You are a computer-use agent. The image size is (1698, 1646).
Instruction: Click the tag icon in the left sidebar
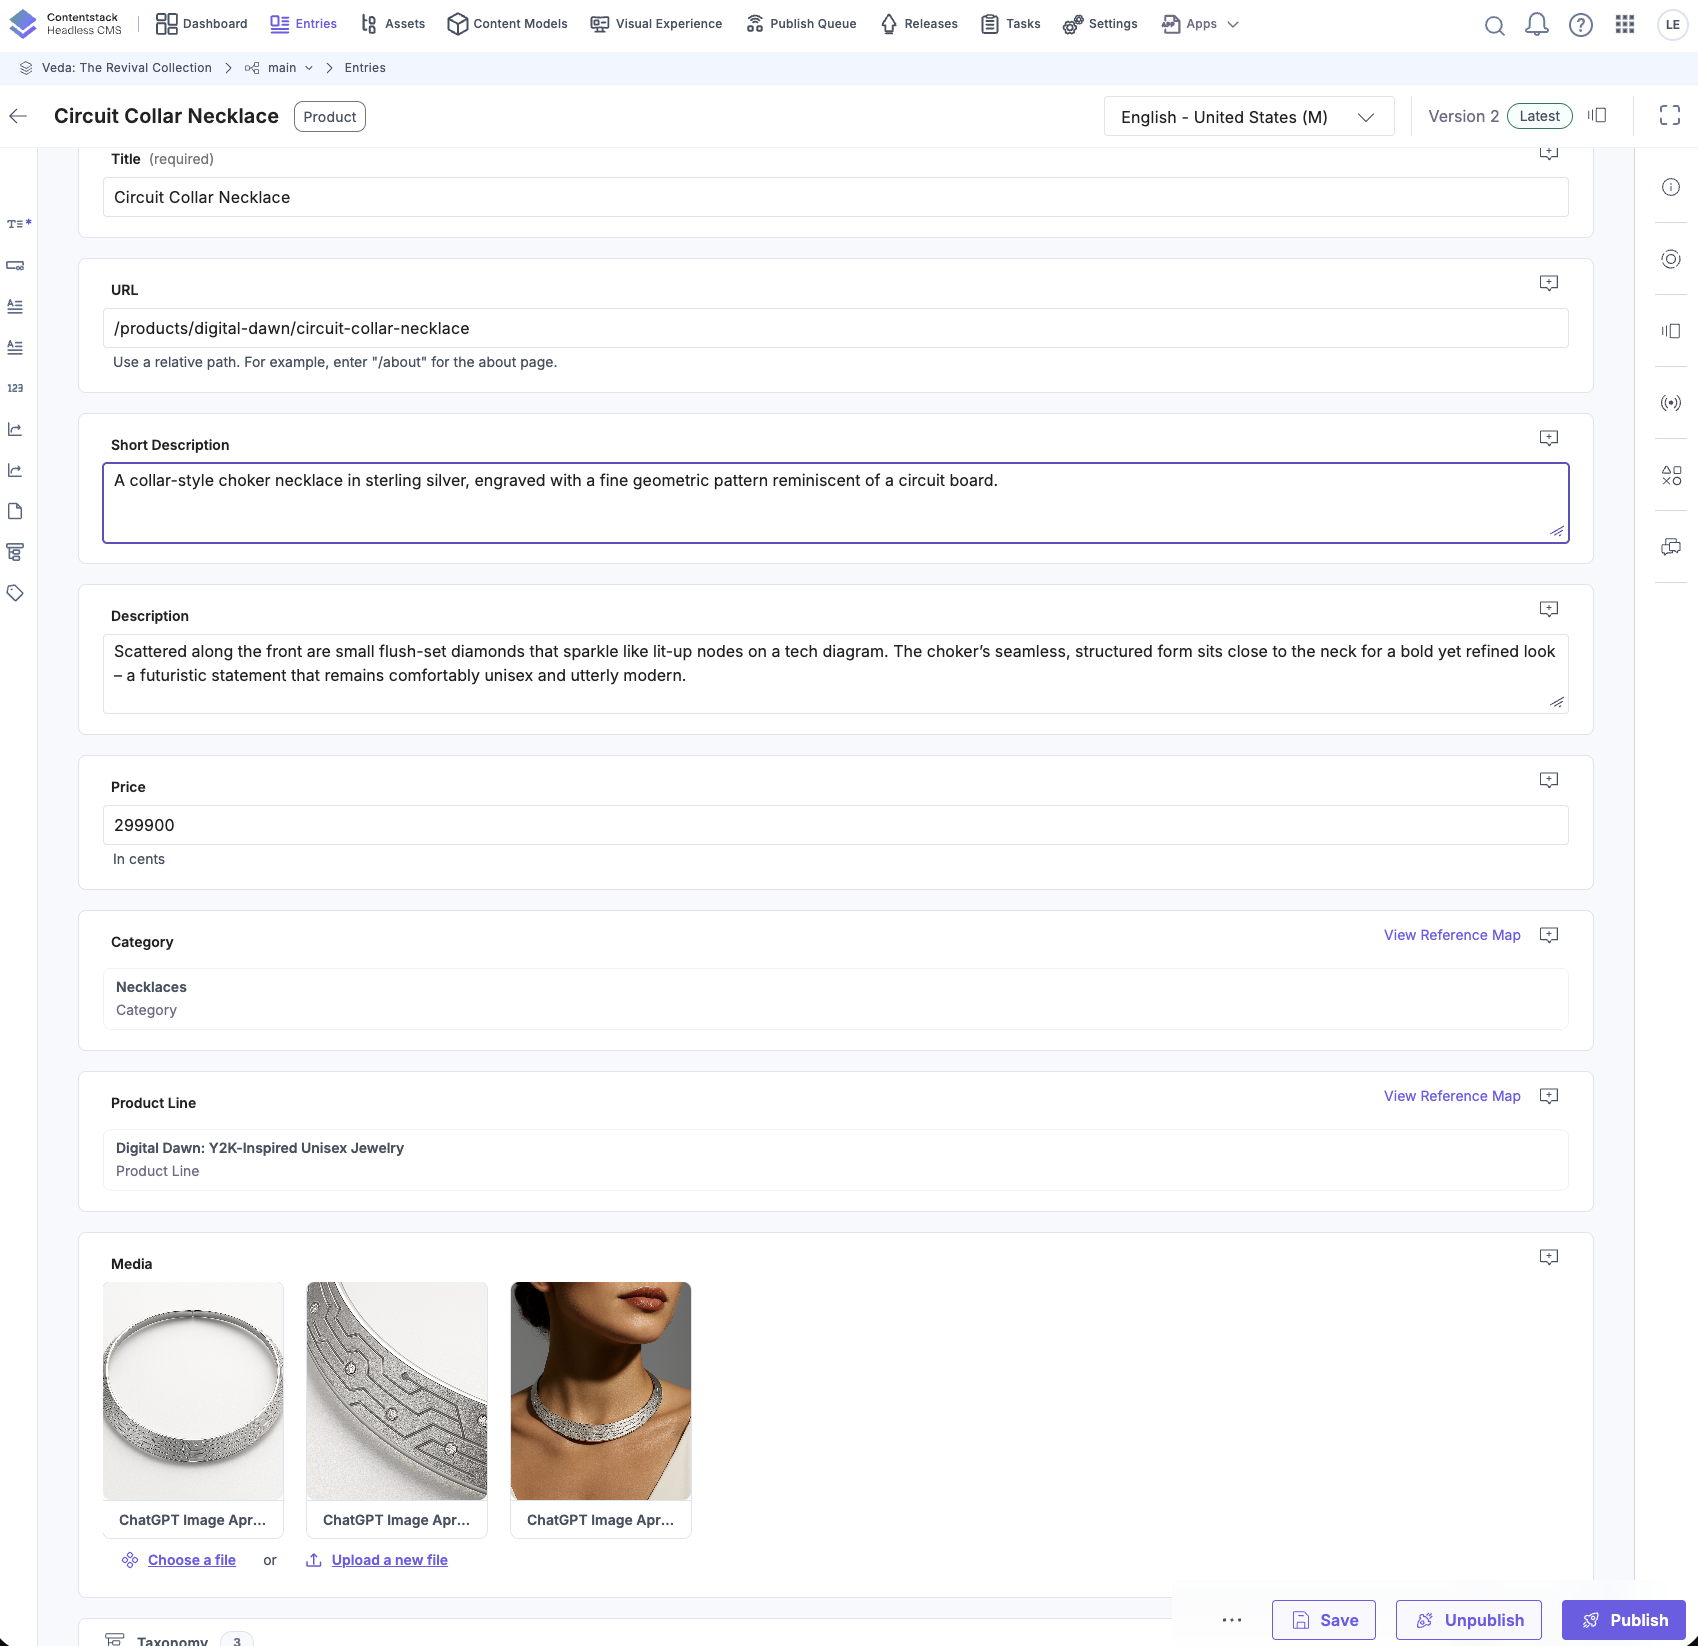[x=15, y=593]
